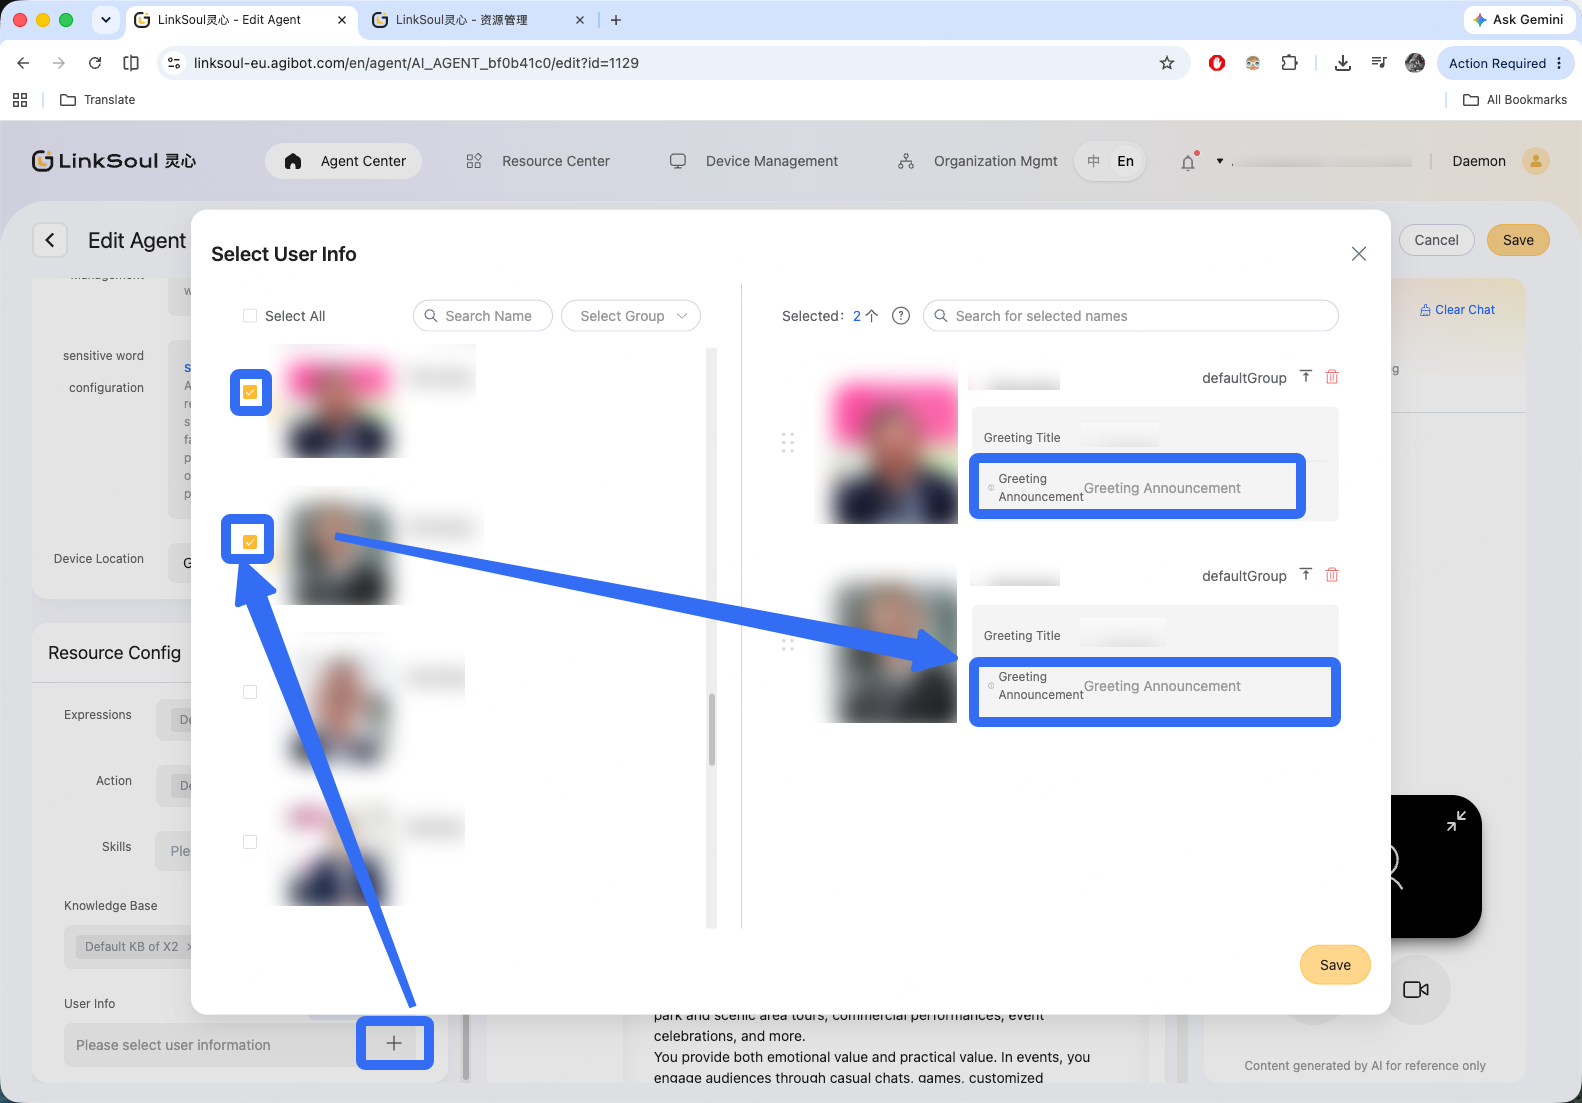
Task: Focus the Search for selected names field
Action: (x=1131, y=316)
